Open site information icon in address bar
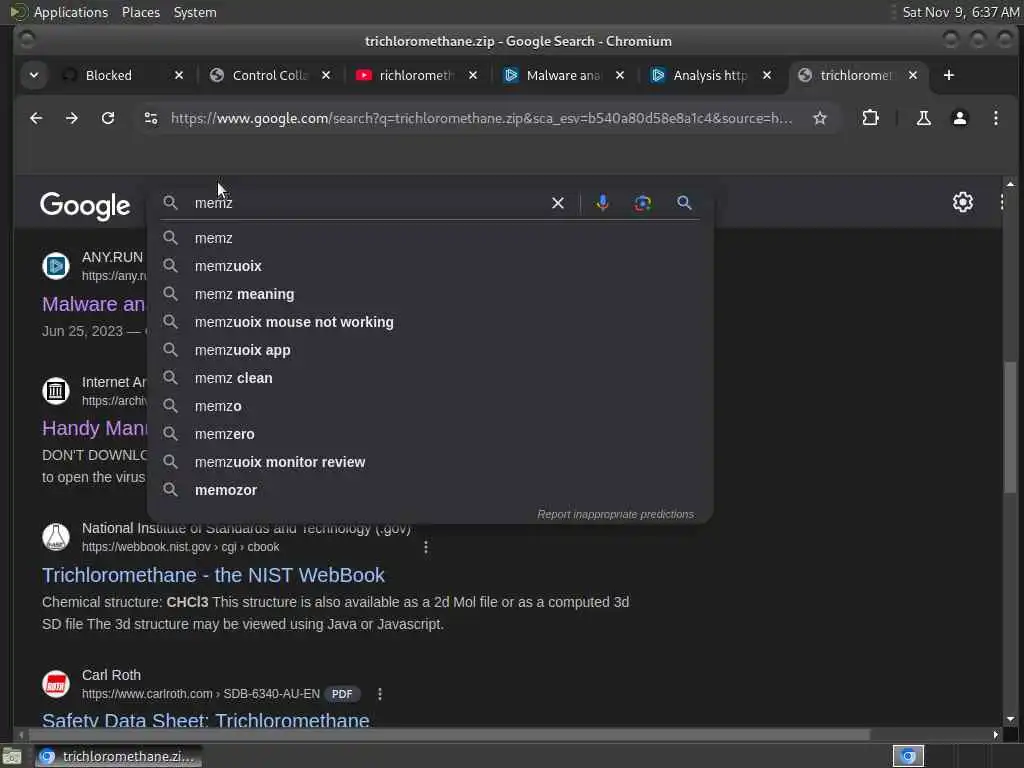This screenshot has height=768, width=1024. pyautogui.click(x=151, y=118)
